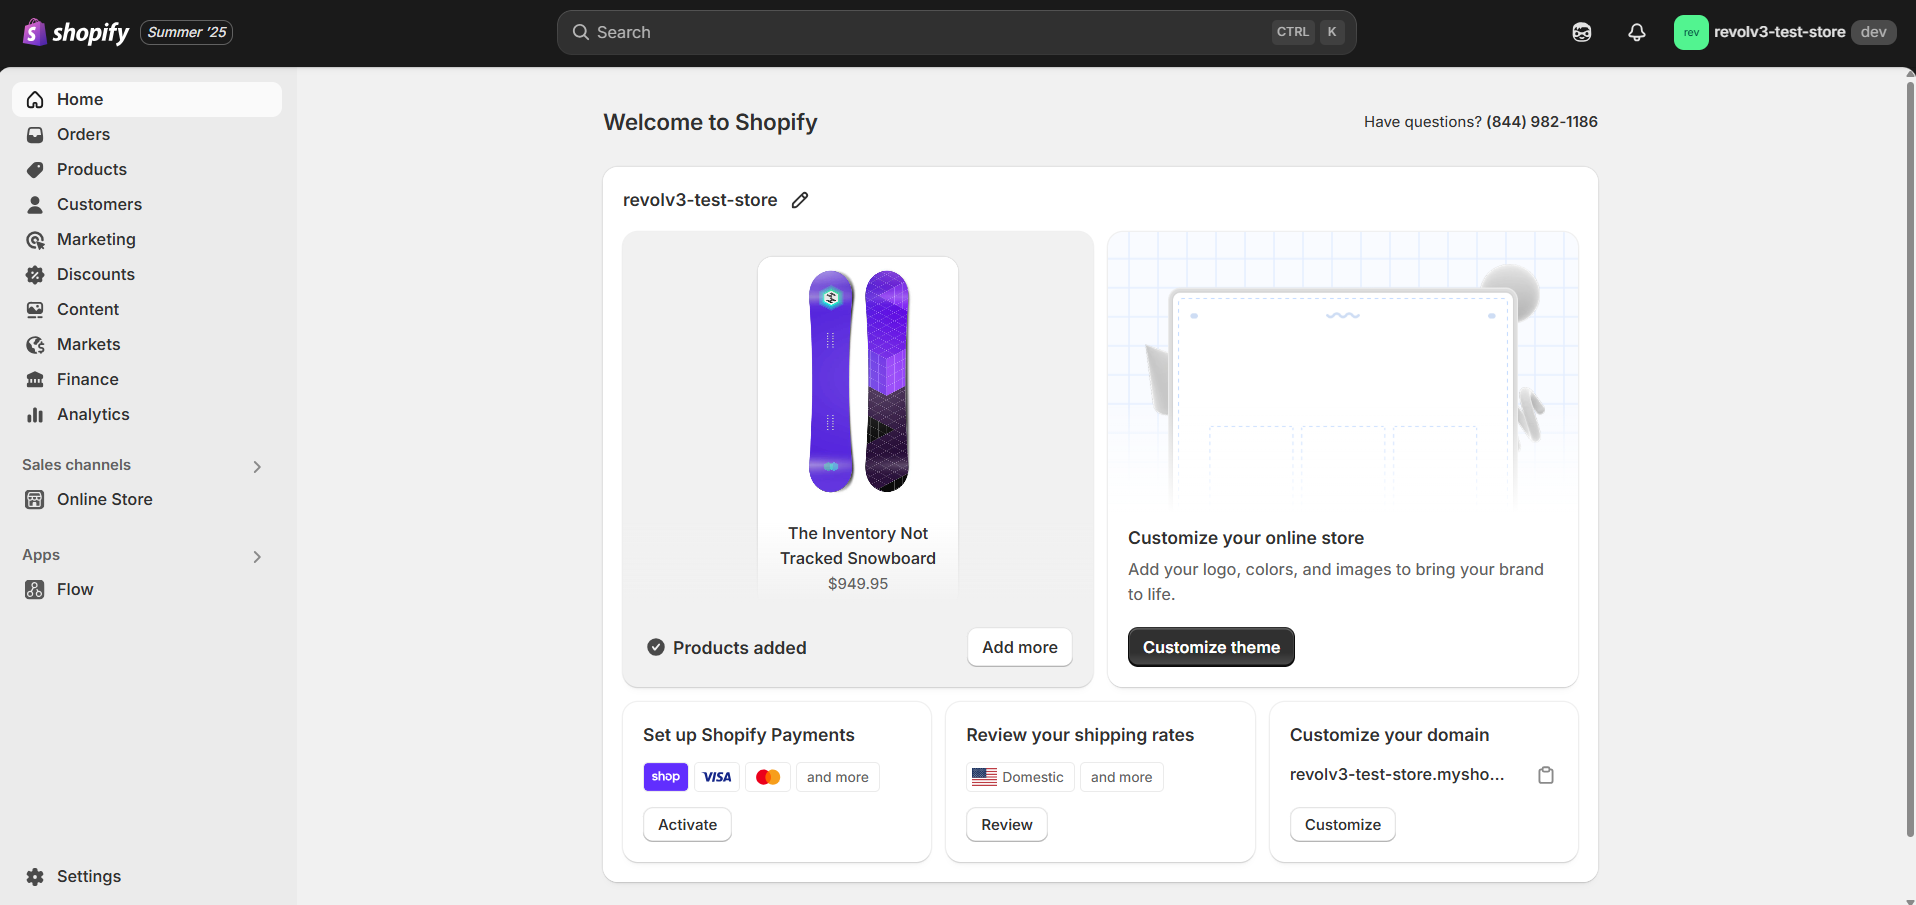This screenshot has width=1916, height=905.
Task: Expand the Sales channels section
Action: (x=257, y=466)
